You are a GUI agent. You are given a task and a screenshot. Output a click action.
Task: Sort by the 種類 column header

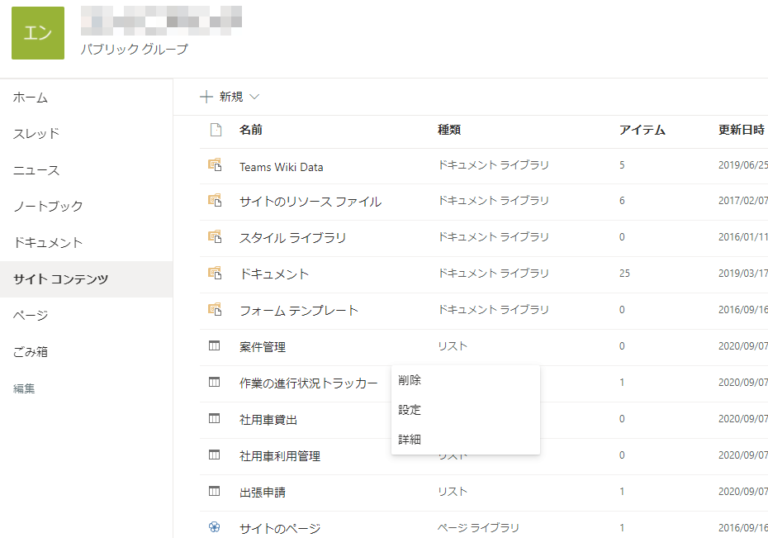(x=449, y=130)
